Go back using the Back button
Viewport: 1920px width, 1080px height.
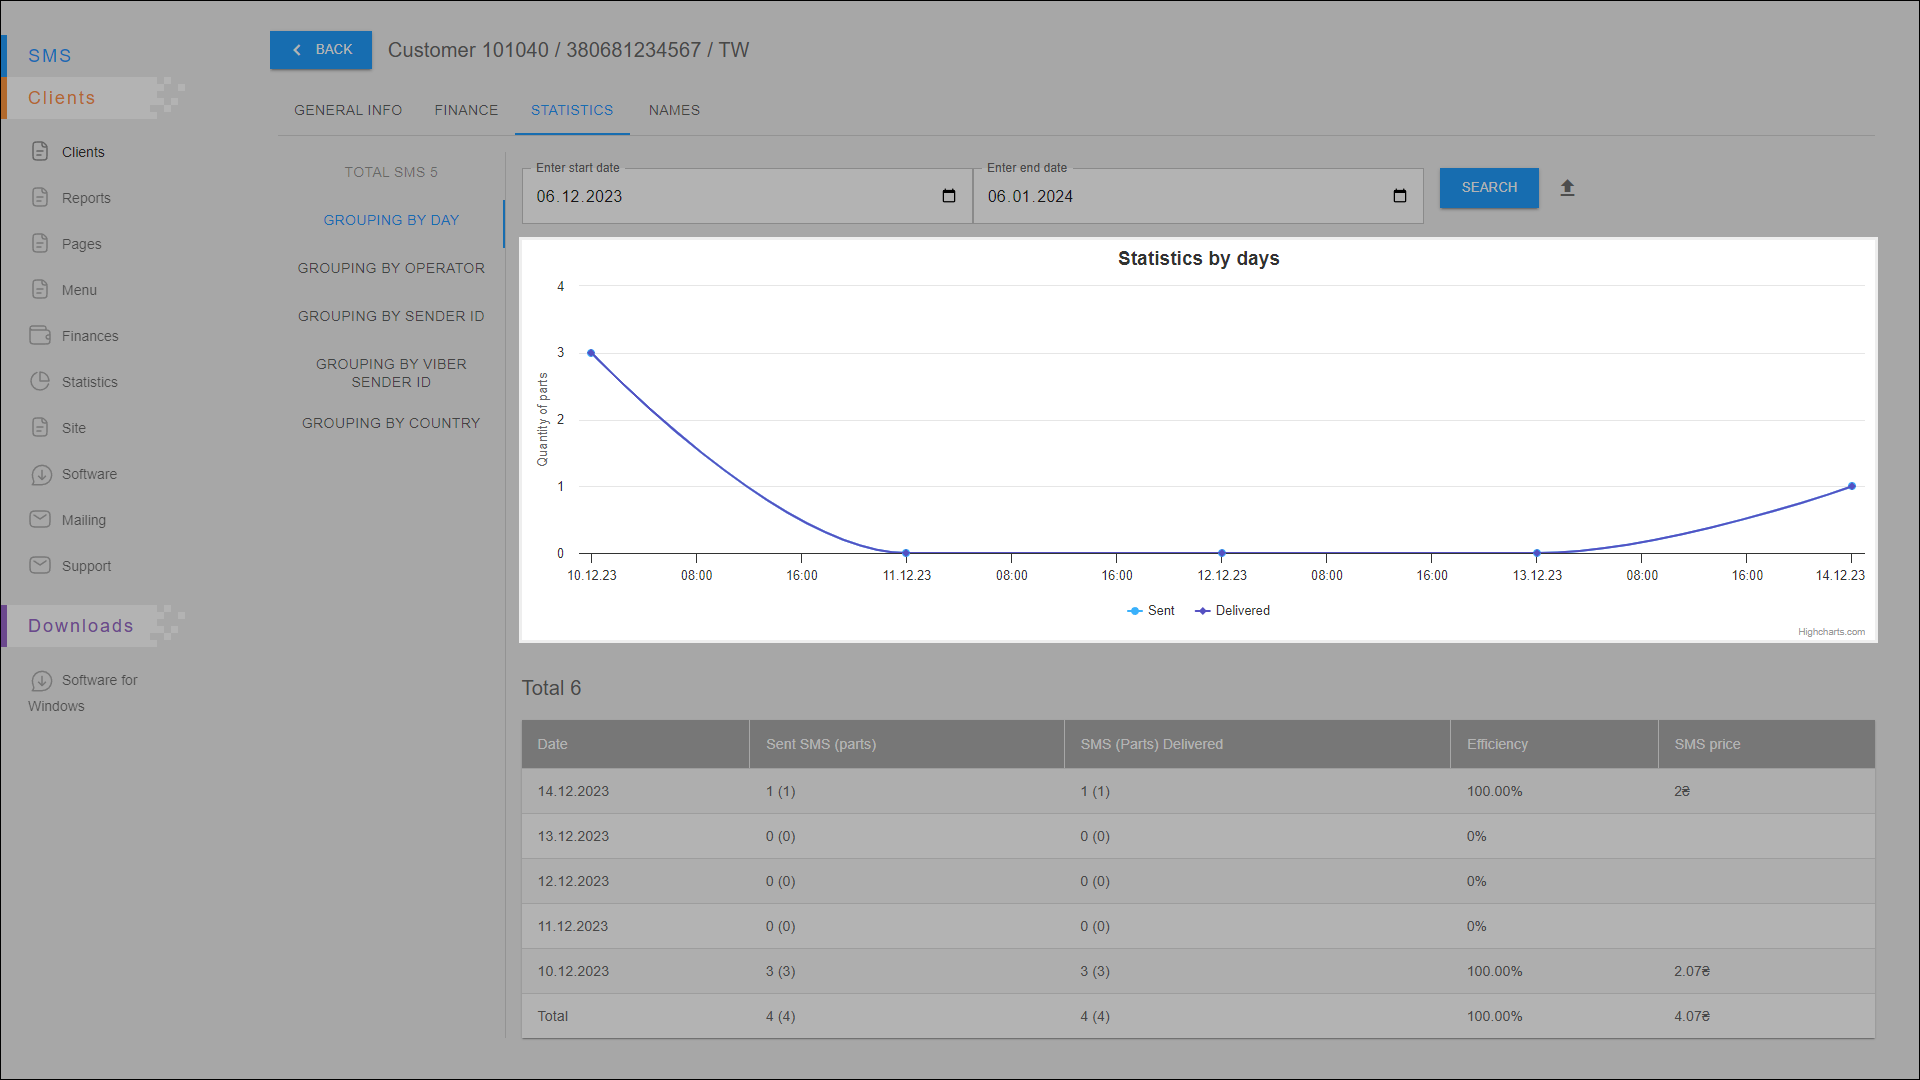pyautogui.click(x=321, y=50)
